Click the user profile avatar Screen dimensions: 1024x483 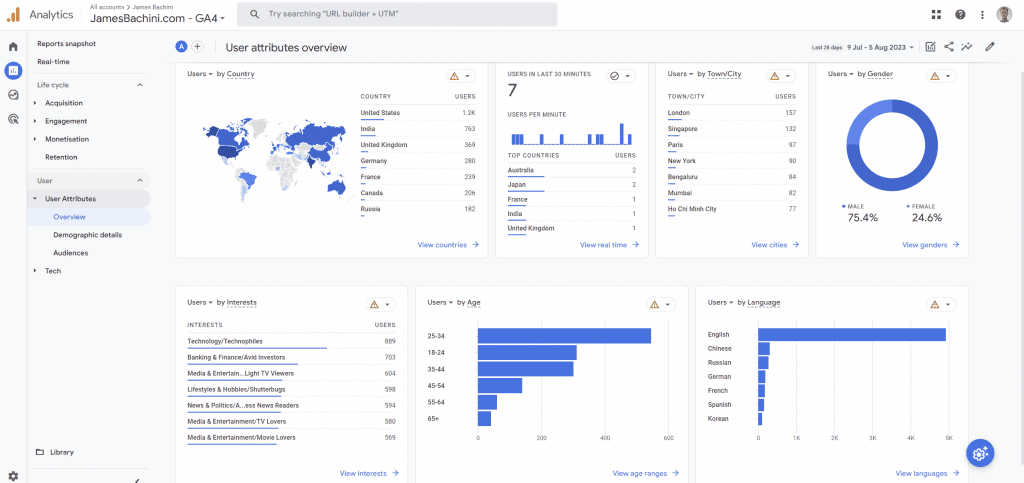click(1004, 14)
